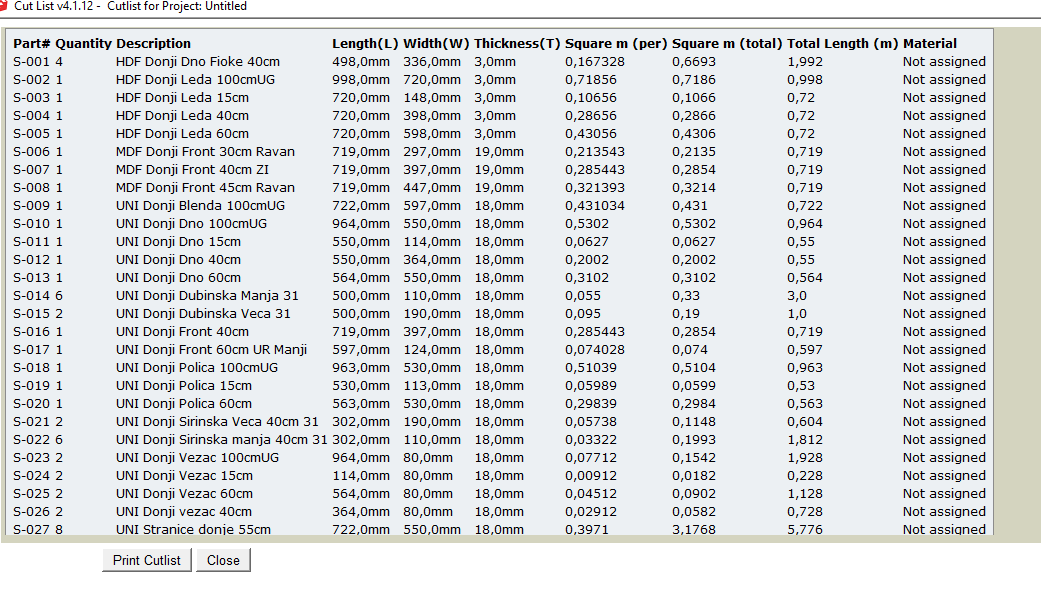Click 'UNI Donji Vezac 15cm' description
Screen dimensions: 1041x589
pos(185,475)
